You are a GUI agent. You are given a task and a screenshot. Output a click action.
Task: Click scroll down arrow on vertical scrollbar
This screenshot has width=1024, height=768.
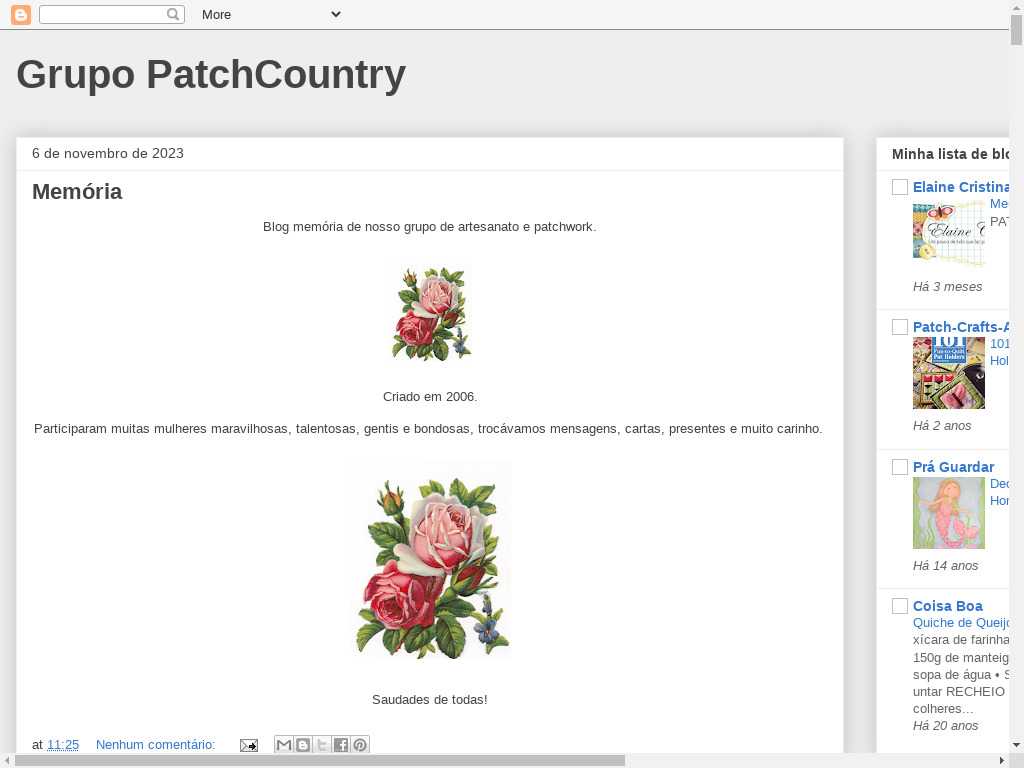pyautogui.click(x=1016, y=744)
